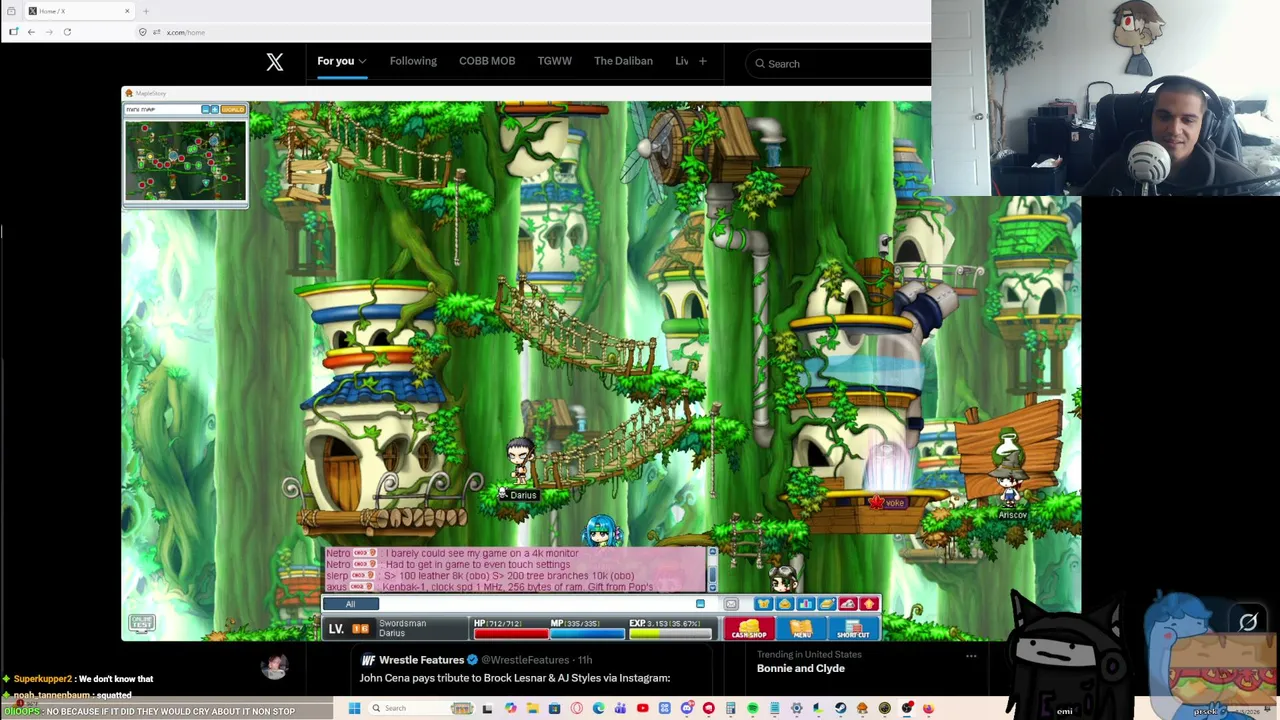Open the Windows Start menu
The height and width of the screenshot is (720, 1280).
(354, 708)
